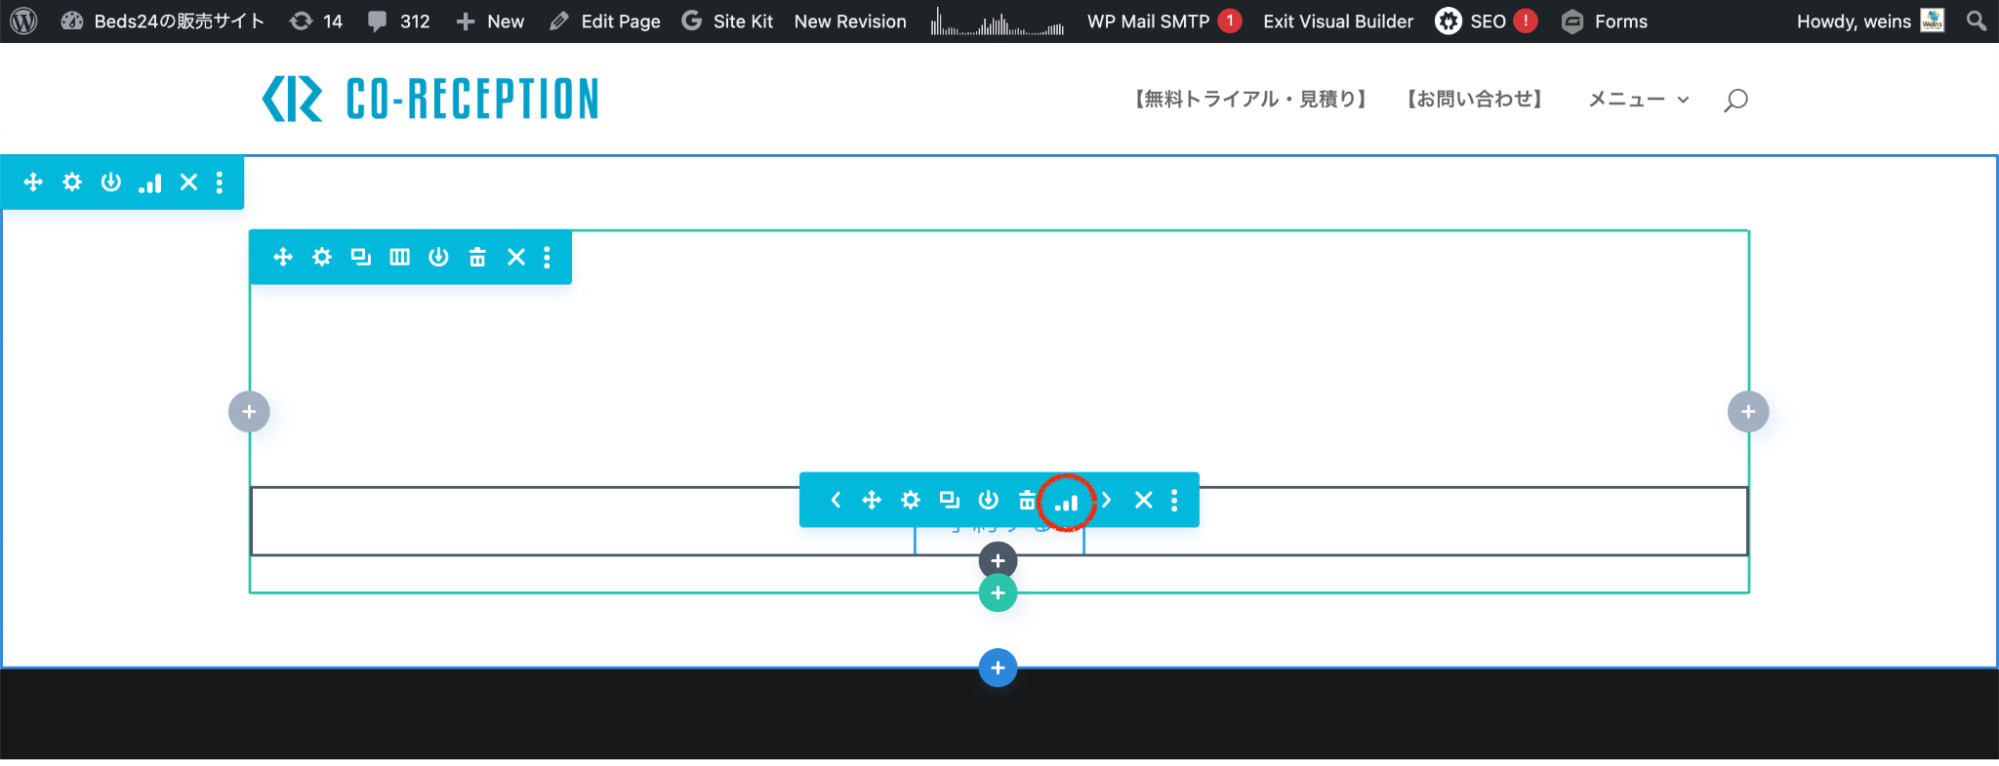1999x766 pixels.
Task: Expand the メニュー dropdown
Action: tap(1638, 99)
